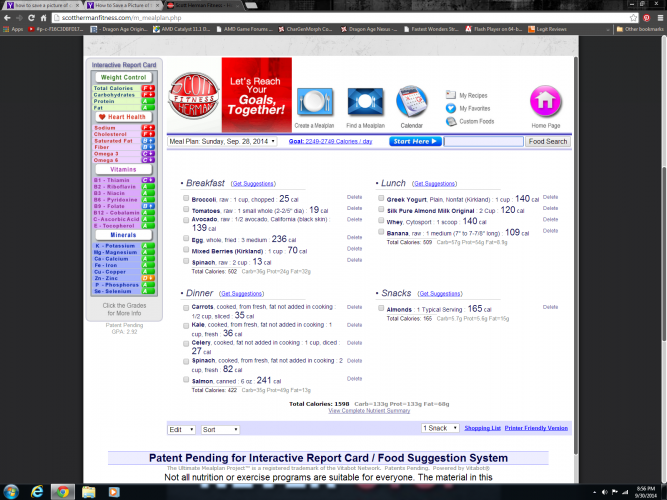Open the Meal Plan date dropdown

[274, 142]
